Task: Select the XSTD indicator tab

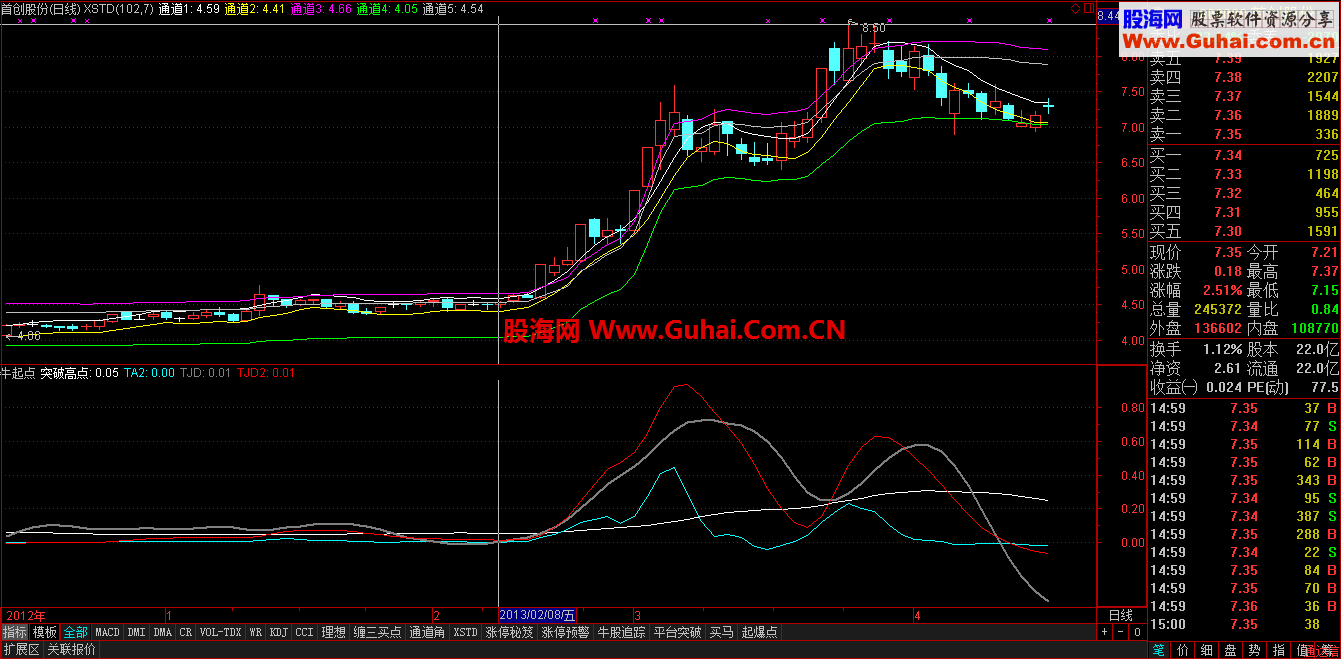Action: (x=466, y=632)
